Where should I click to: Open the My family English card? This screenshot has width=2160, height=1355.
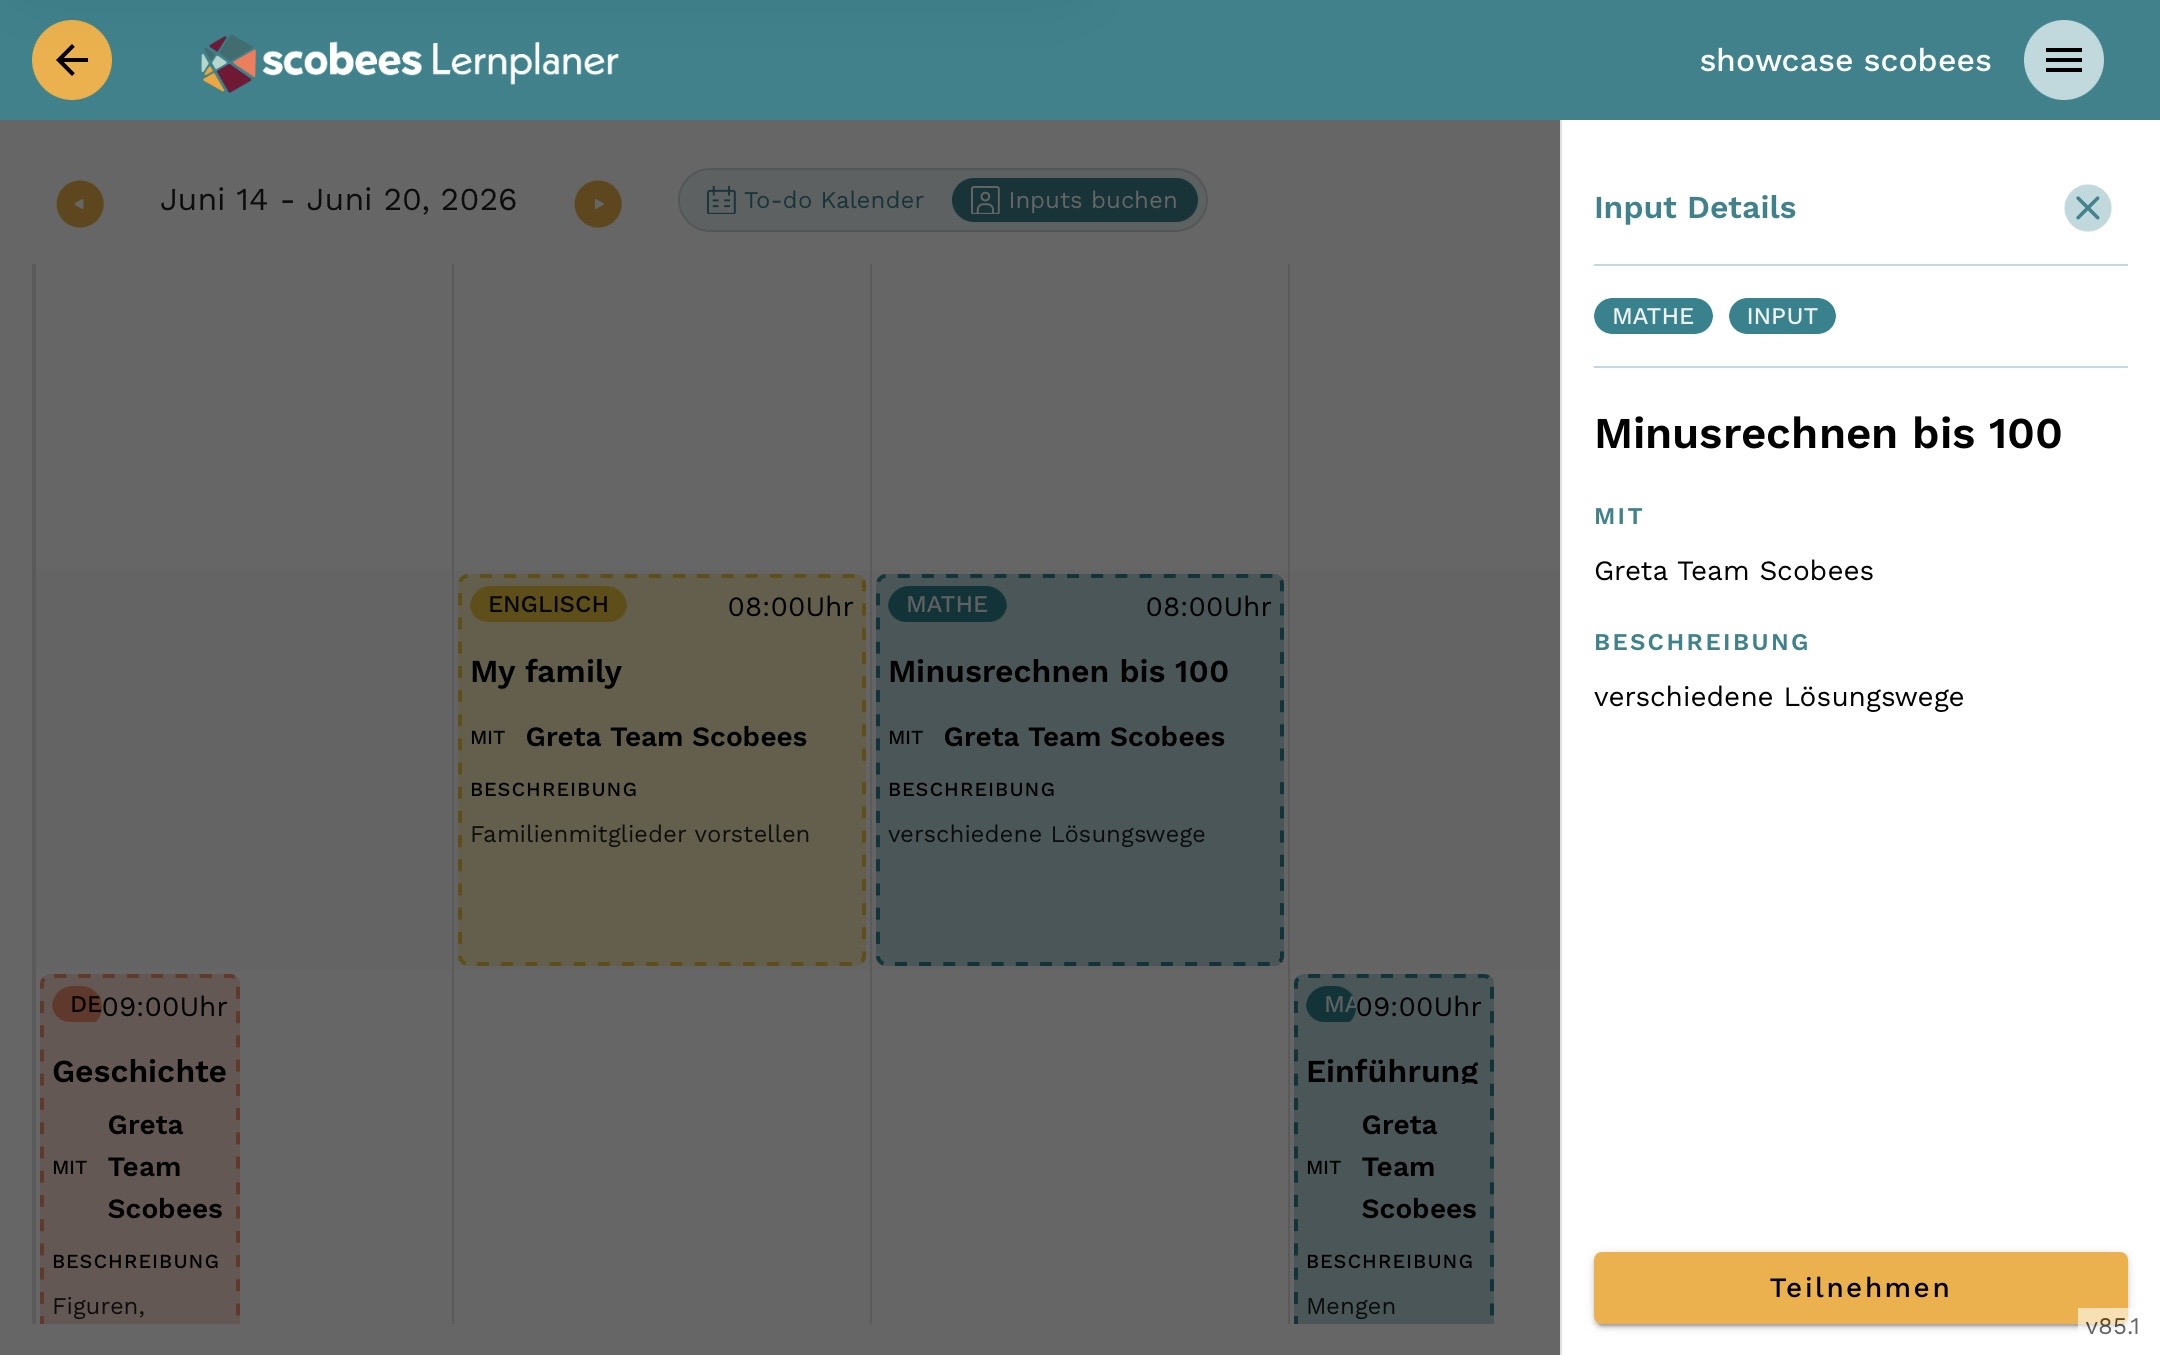click(x=662, y=770)
